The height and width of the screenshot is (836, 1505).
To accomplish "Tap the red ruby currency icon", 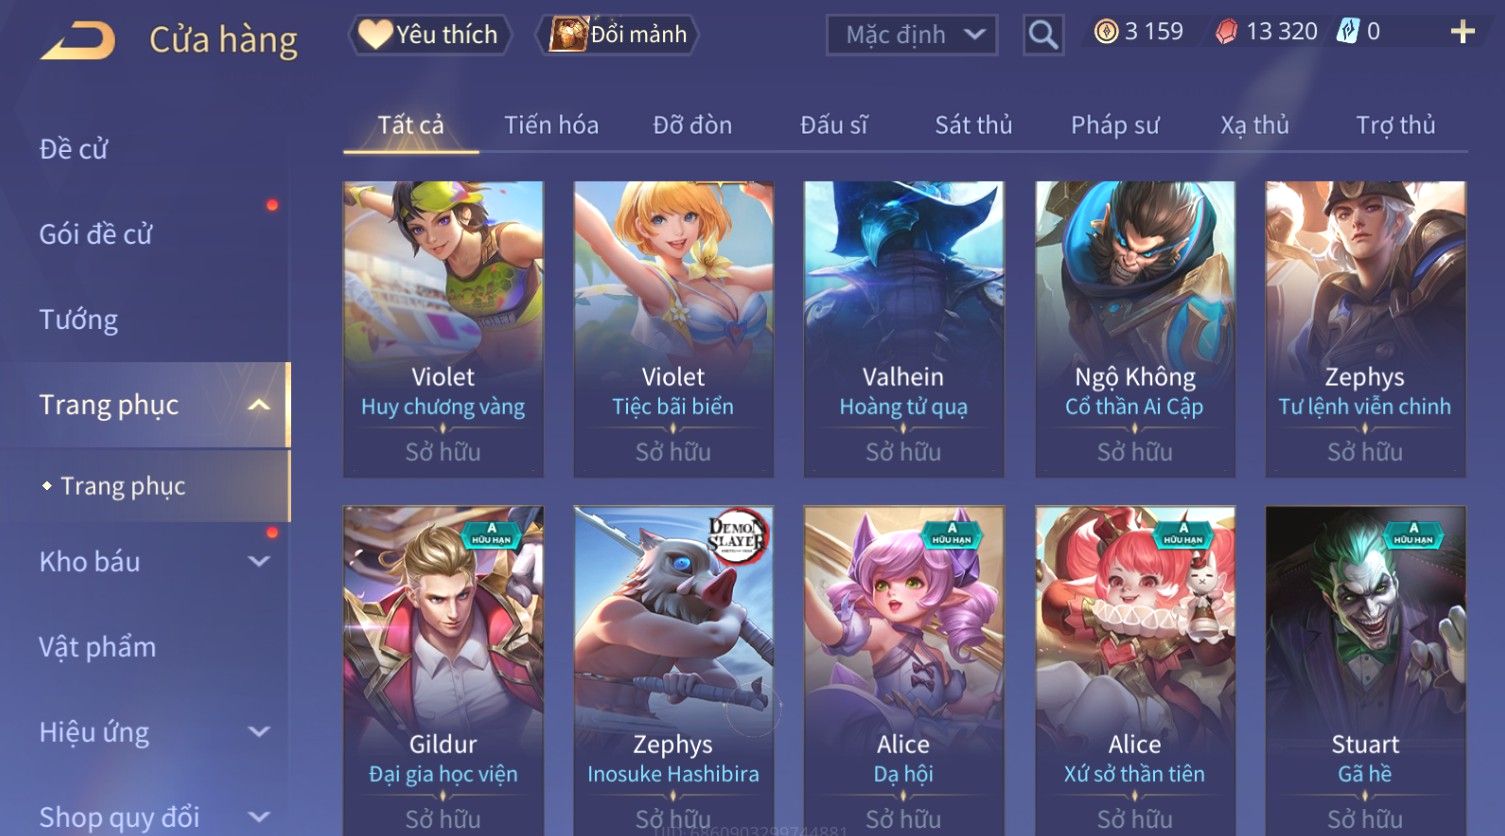I will click(1226, 32).
